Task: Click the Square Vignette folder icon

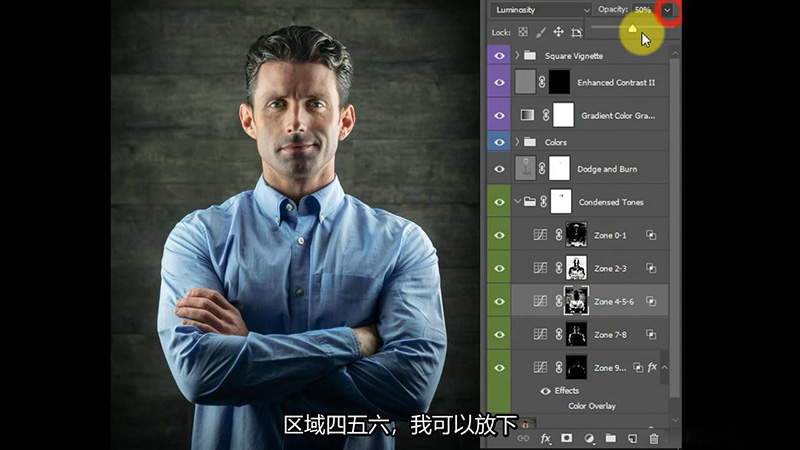Action: (530, 55)
